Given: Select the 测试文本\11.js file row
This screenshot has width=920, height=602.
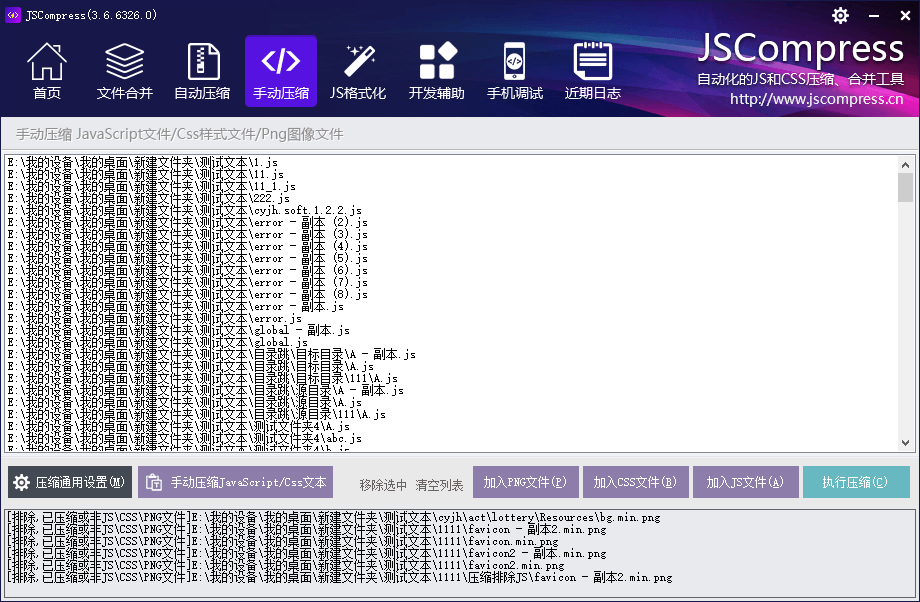Looking at the screenshot, I should point(146,174).
